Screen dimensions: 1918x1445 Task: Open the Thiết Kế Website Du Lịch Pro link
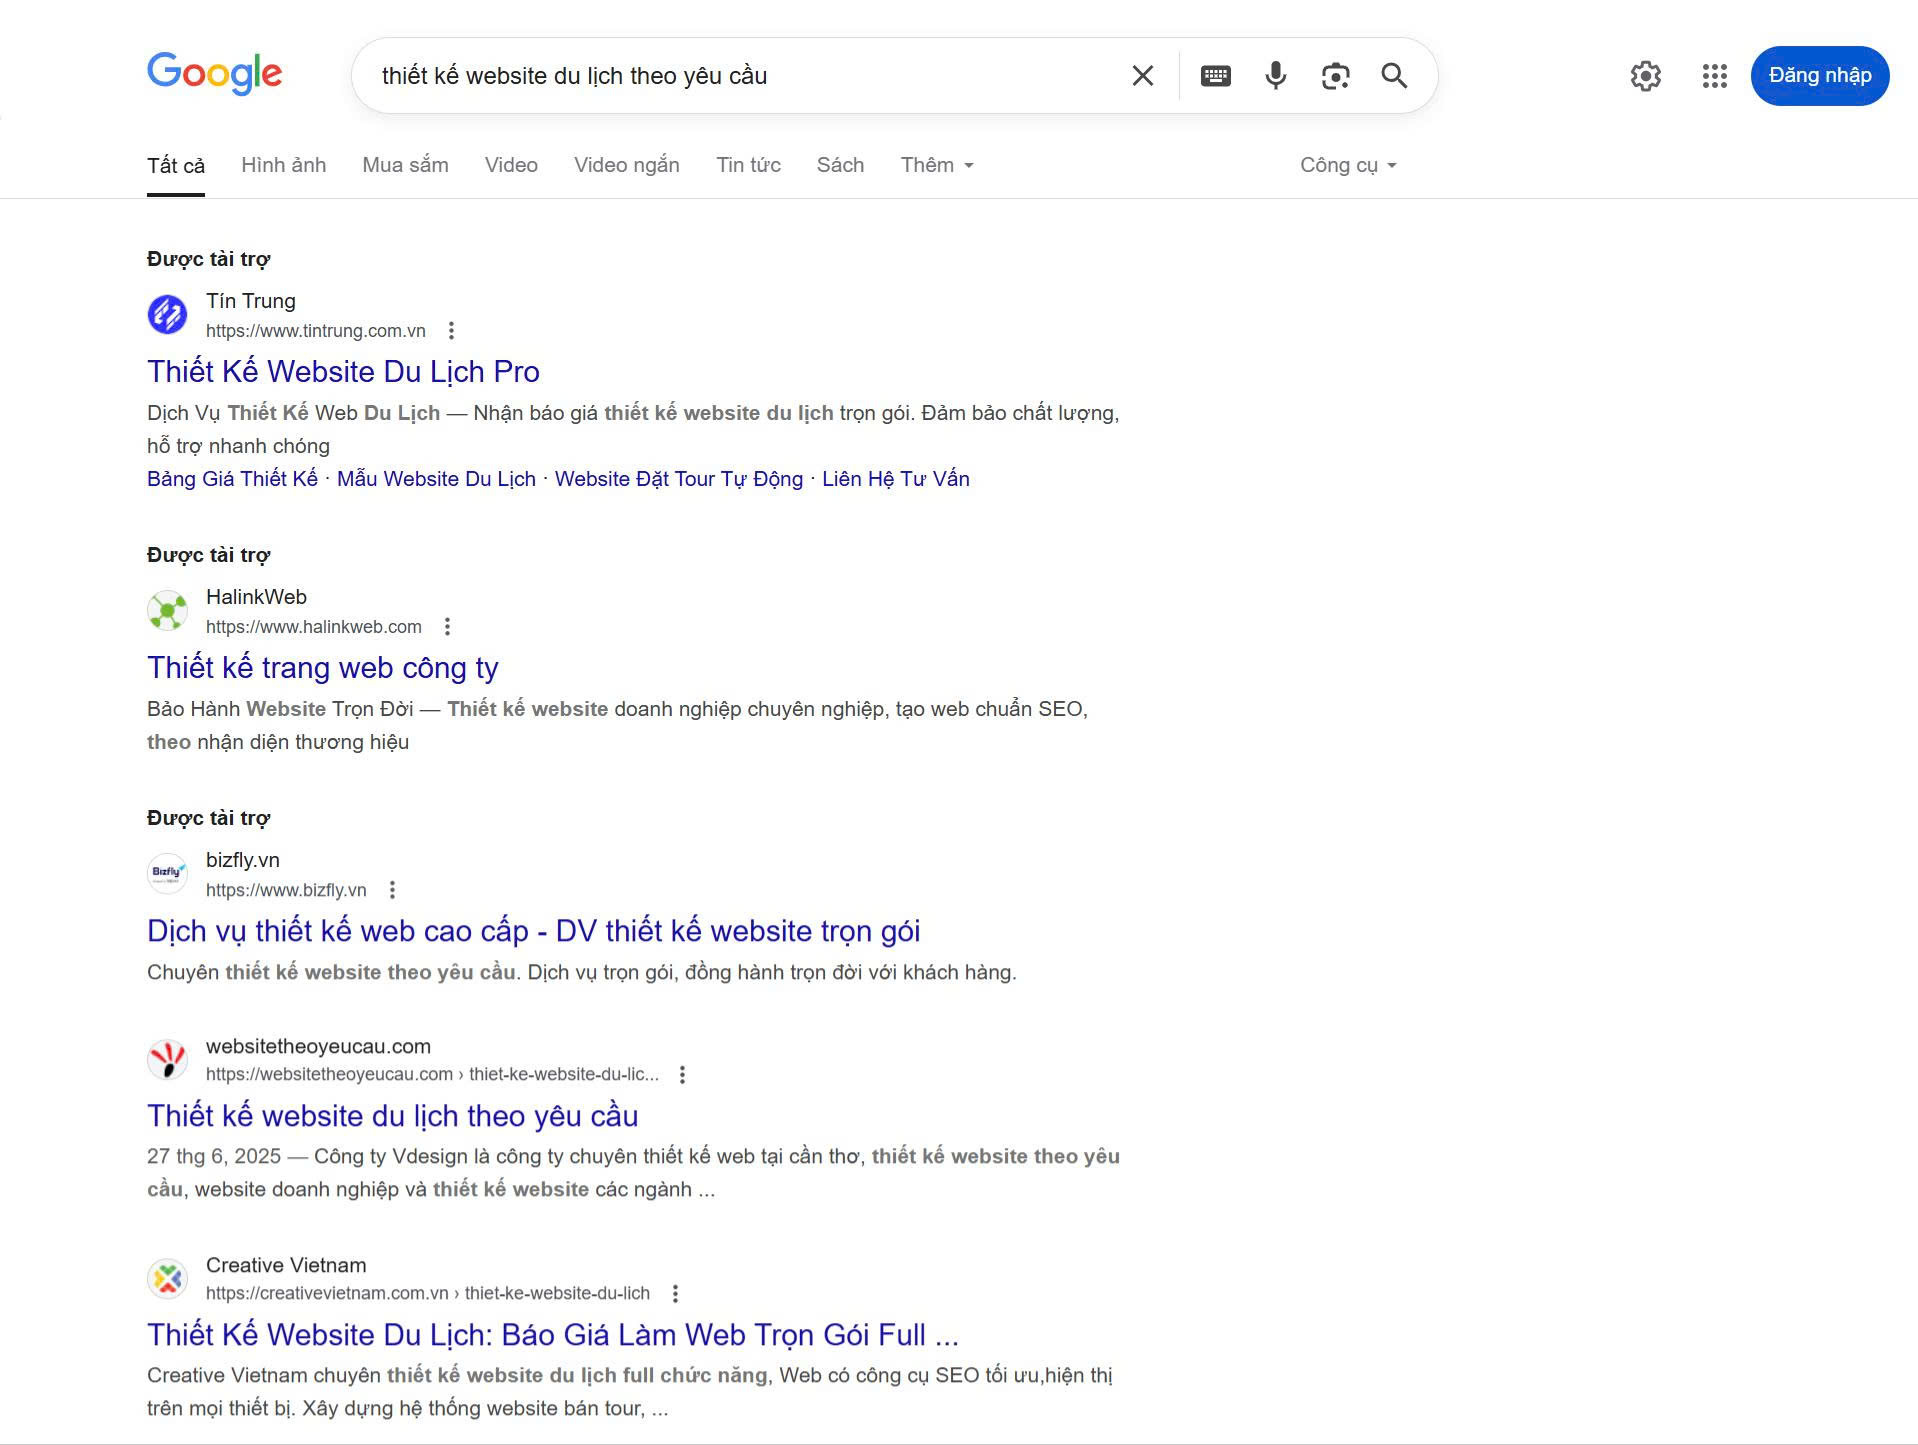tap(343, 372)
